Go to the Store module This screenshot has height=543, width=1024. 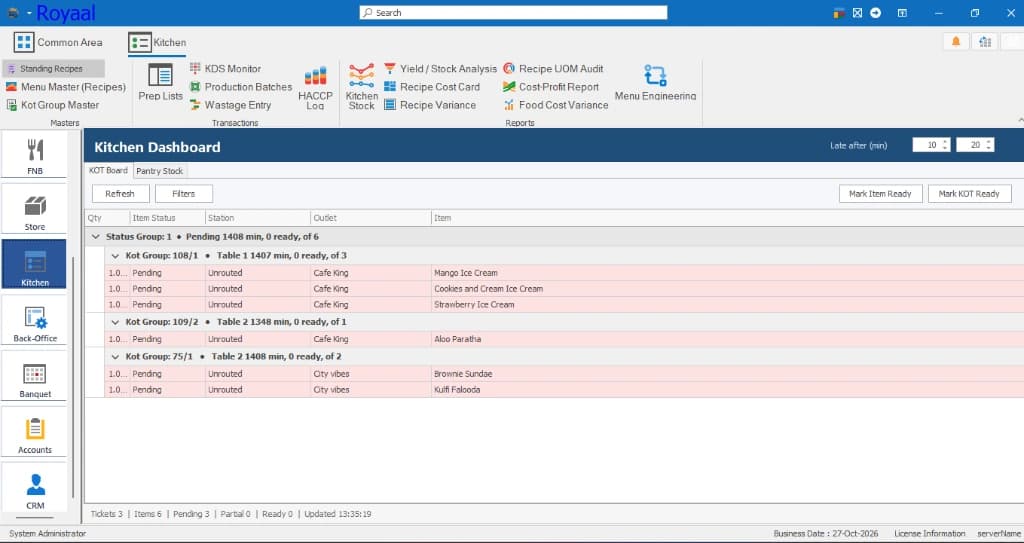pyautogui.click(x=35, y=210)
